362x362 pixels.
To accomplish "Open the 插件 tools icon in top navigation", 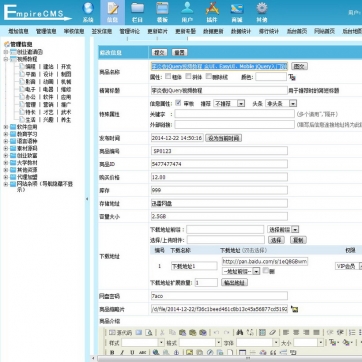I will click(x=212, y=8).
